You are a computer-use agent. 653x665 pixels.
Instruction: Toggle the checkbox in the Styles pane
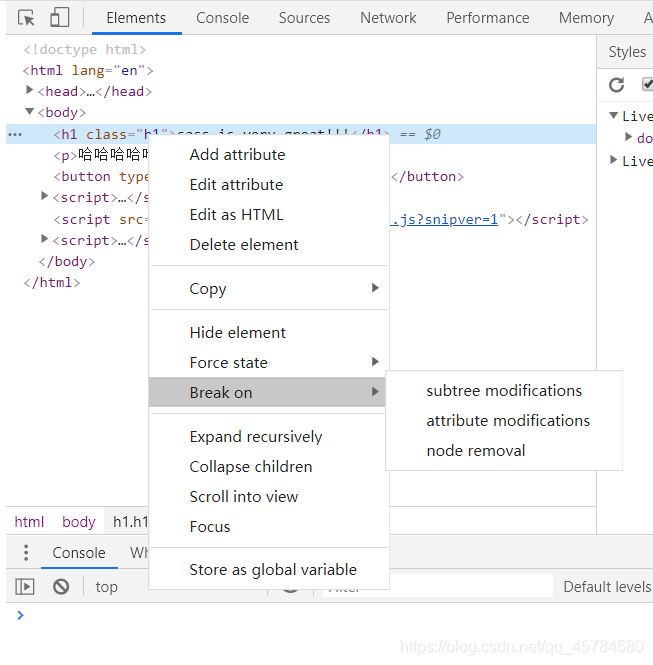(647, 84)
